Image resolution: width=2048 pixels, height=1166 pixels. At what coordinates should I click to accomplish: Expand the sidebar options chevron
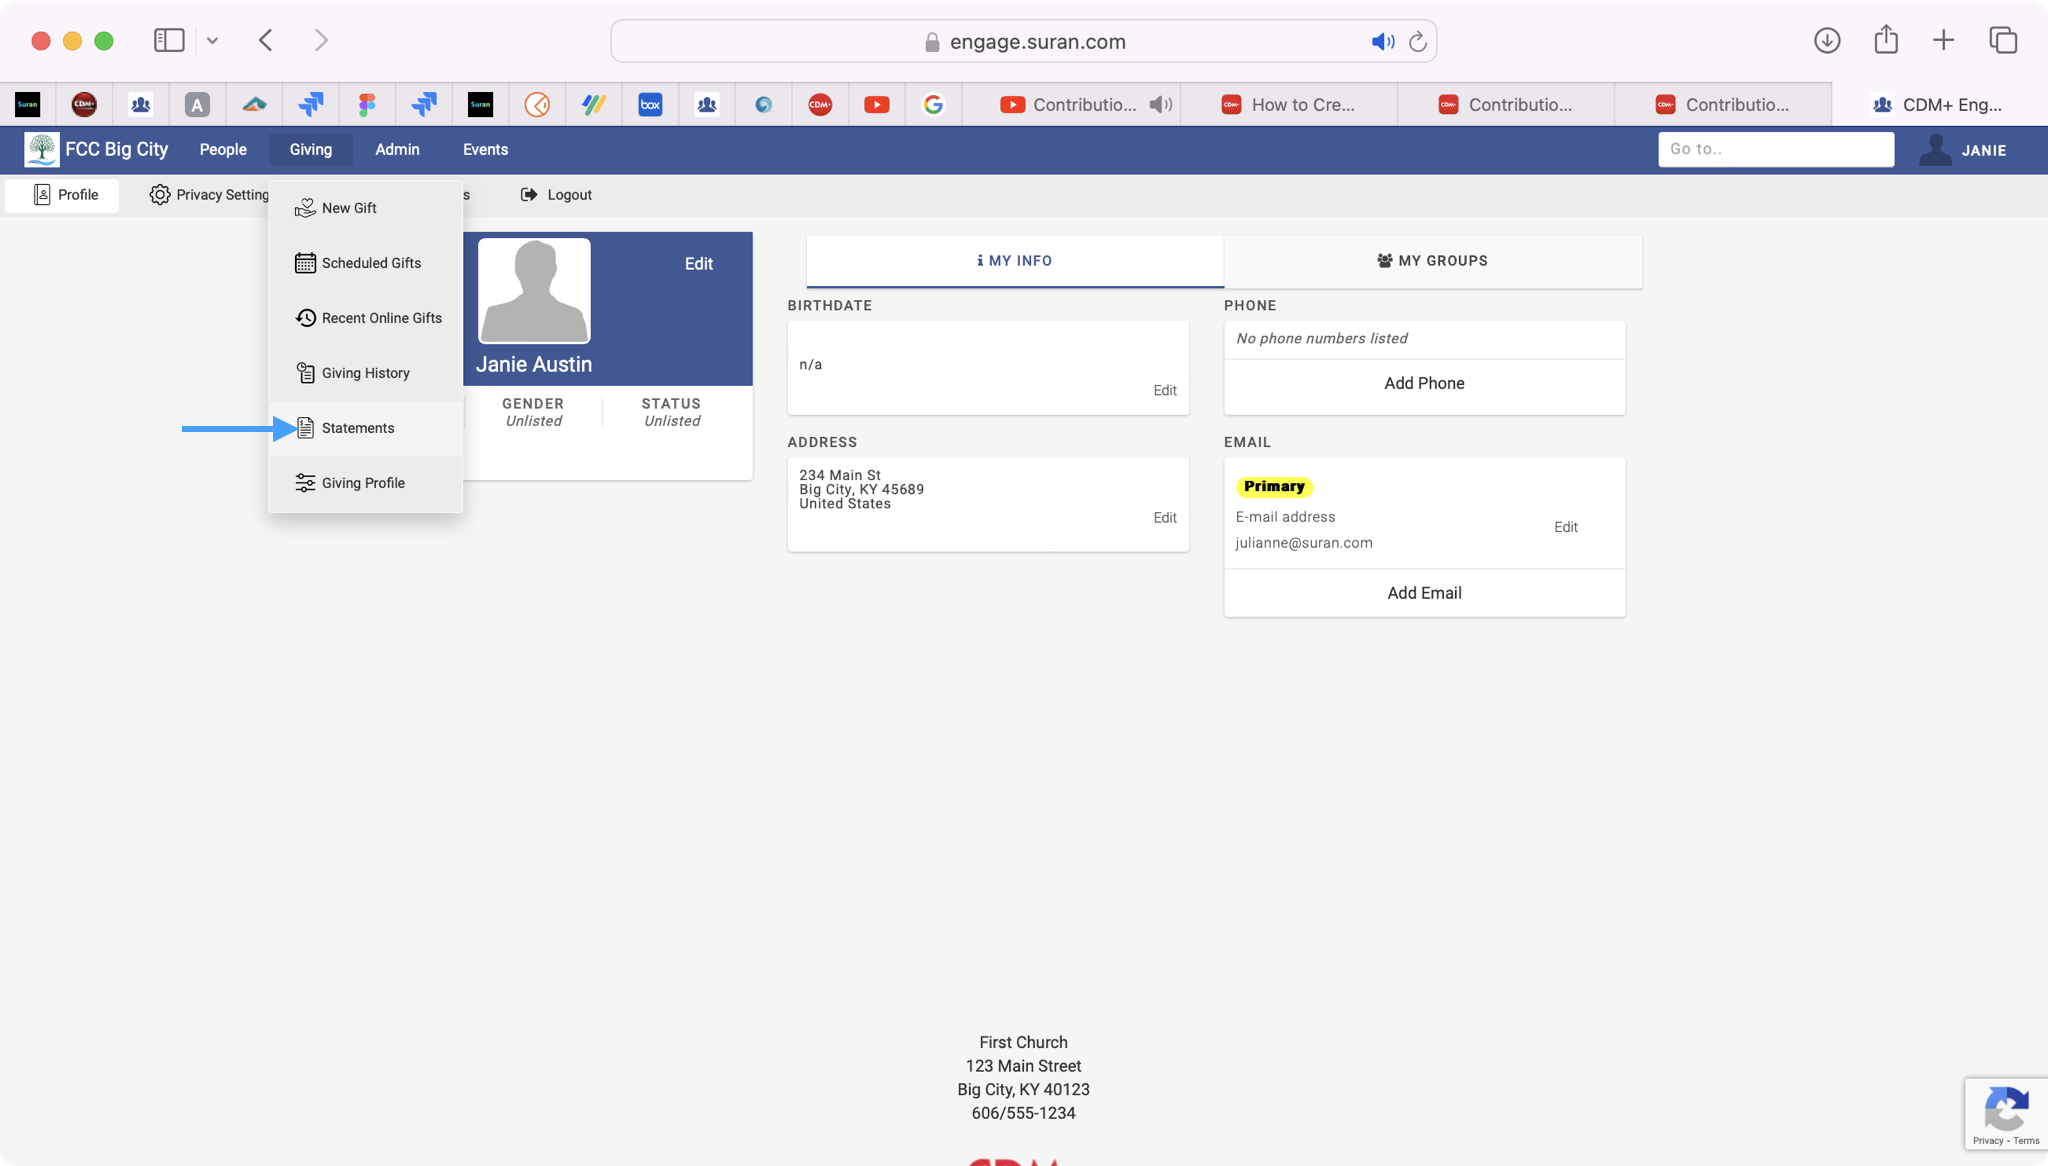click(212, 41)
